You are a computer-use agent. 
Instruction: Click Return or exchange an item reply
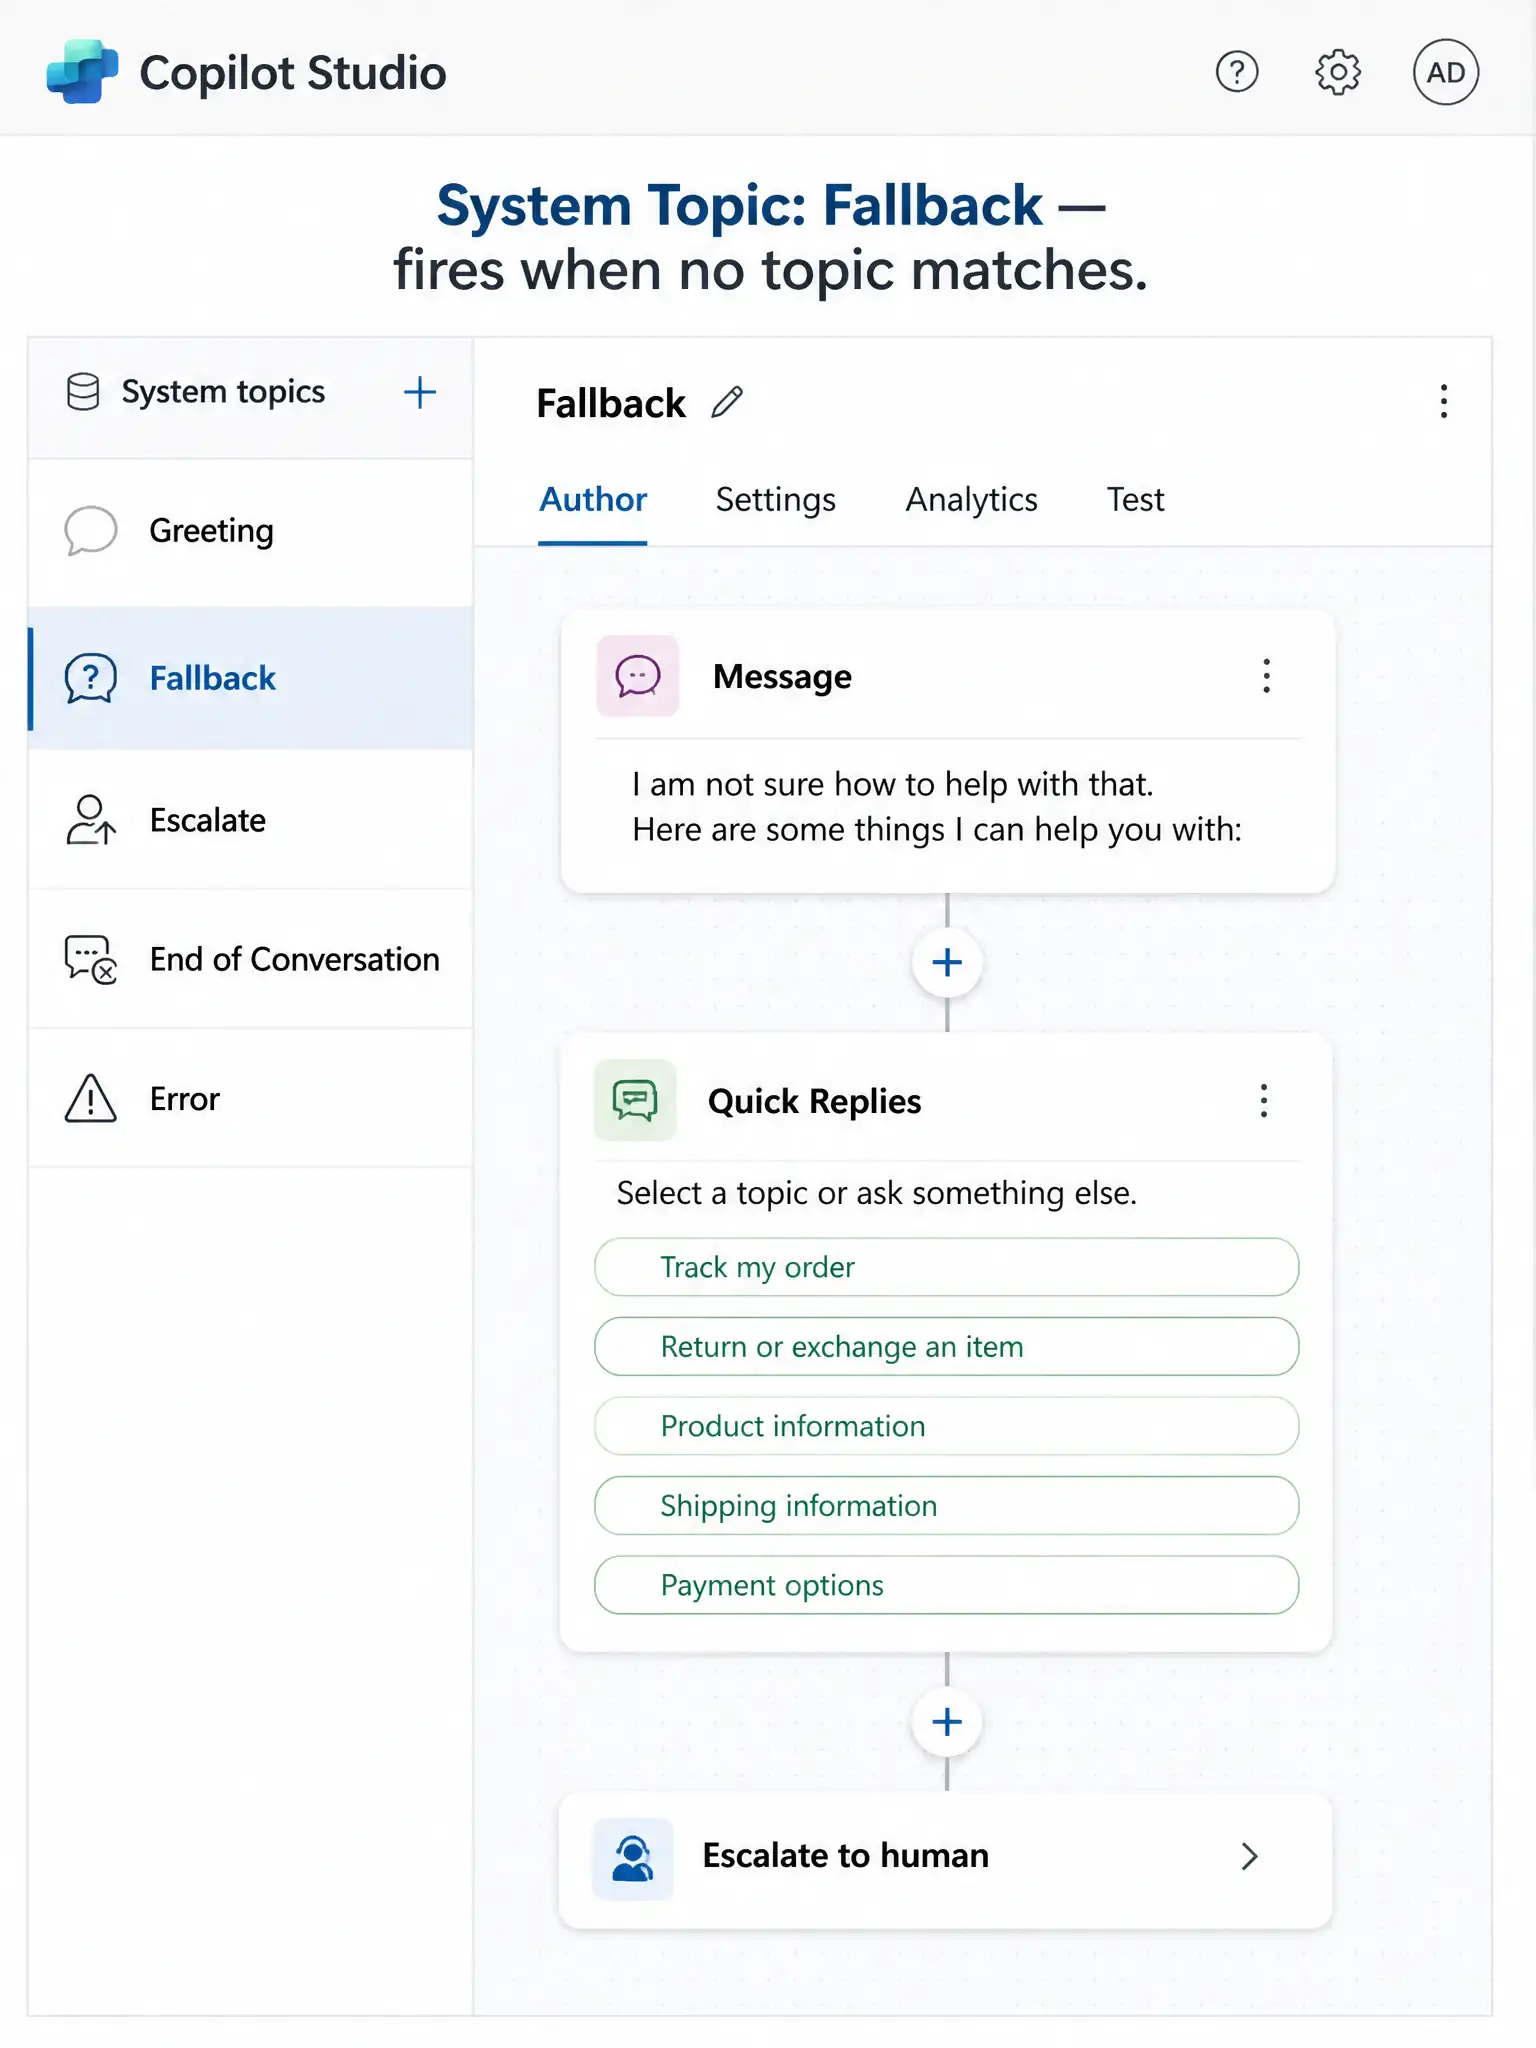tap(947, 1346)
